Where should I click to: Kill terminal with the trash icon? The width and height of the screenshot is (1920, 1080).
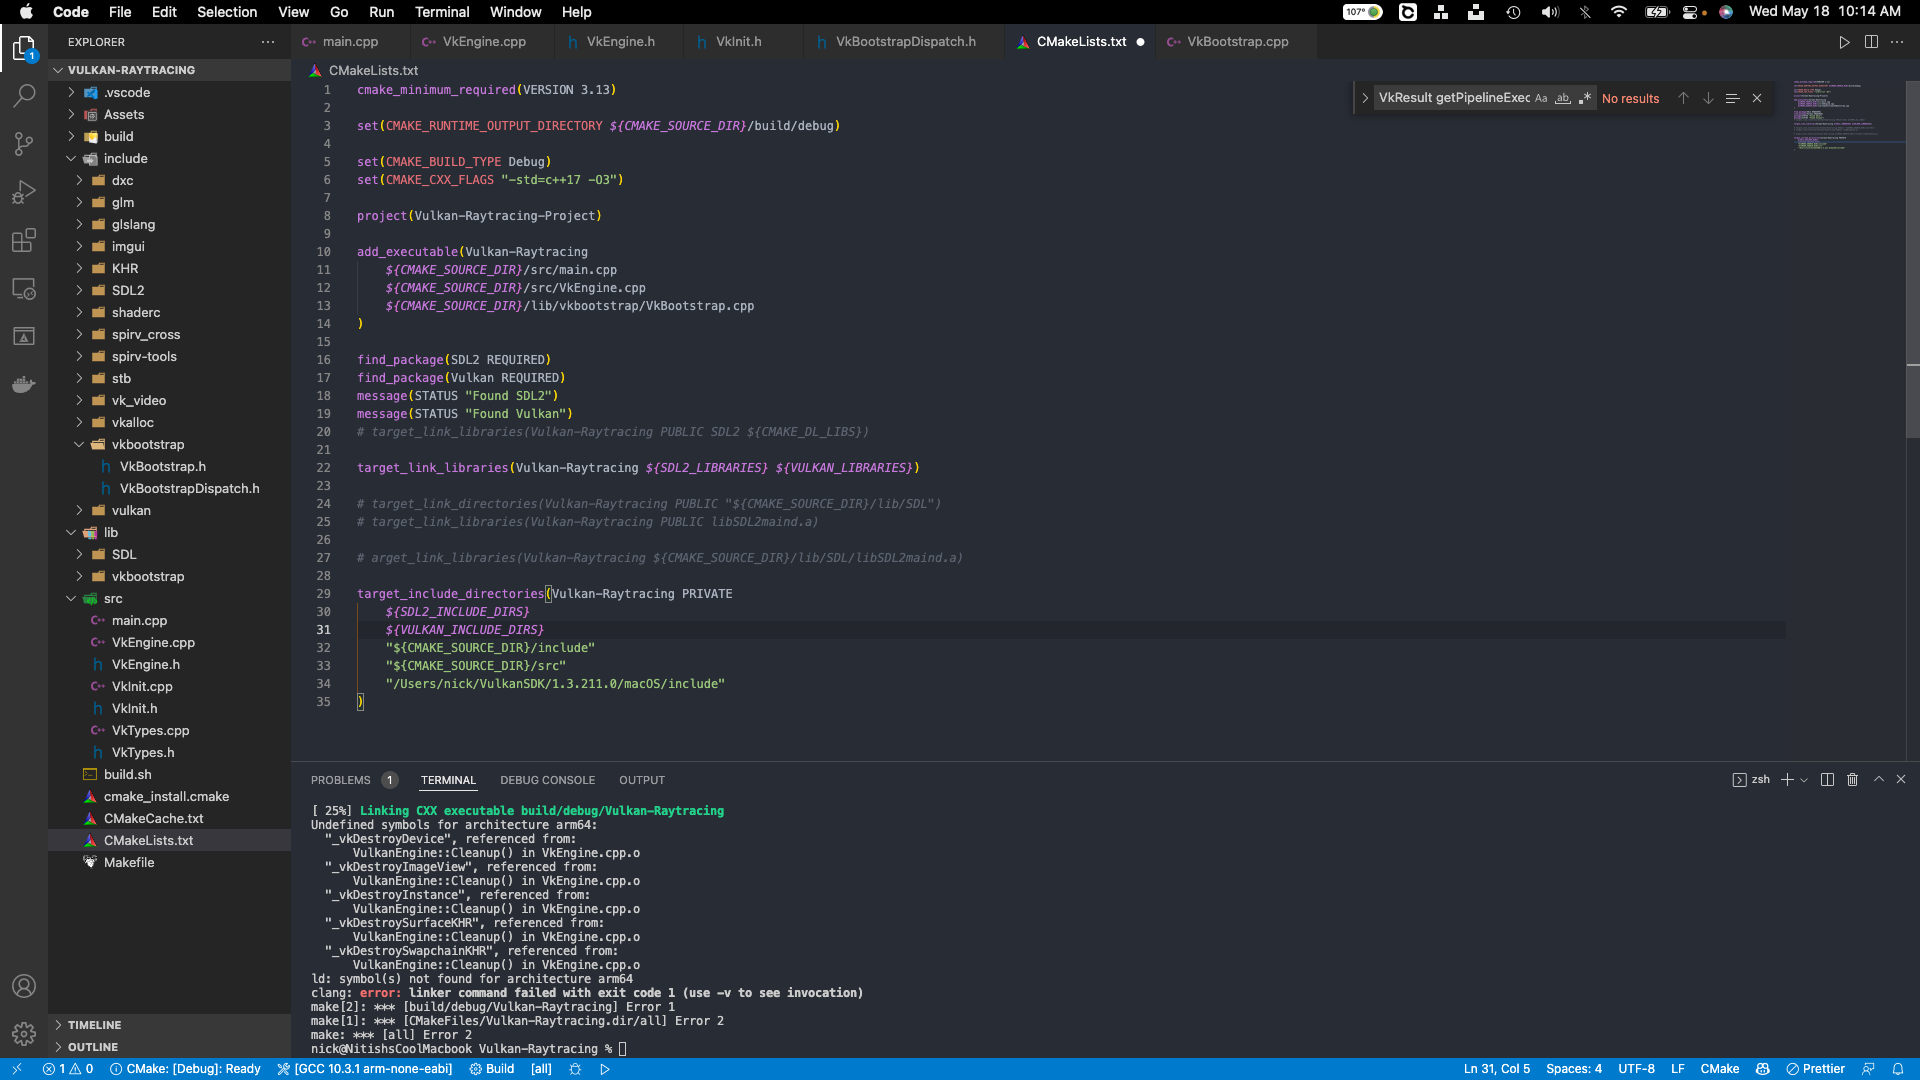pyautogui.click(x=1852, y=780)
